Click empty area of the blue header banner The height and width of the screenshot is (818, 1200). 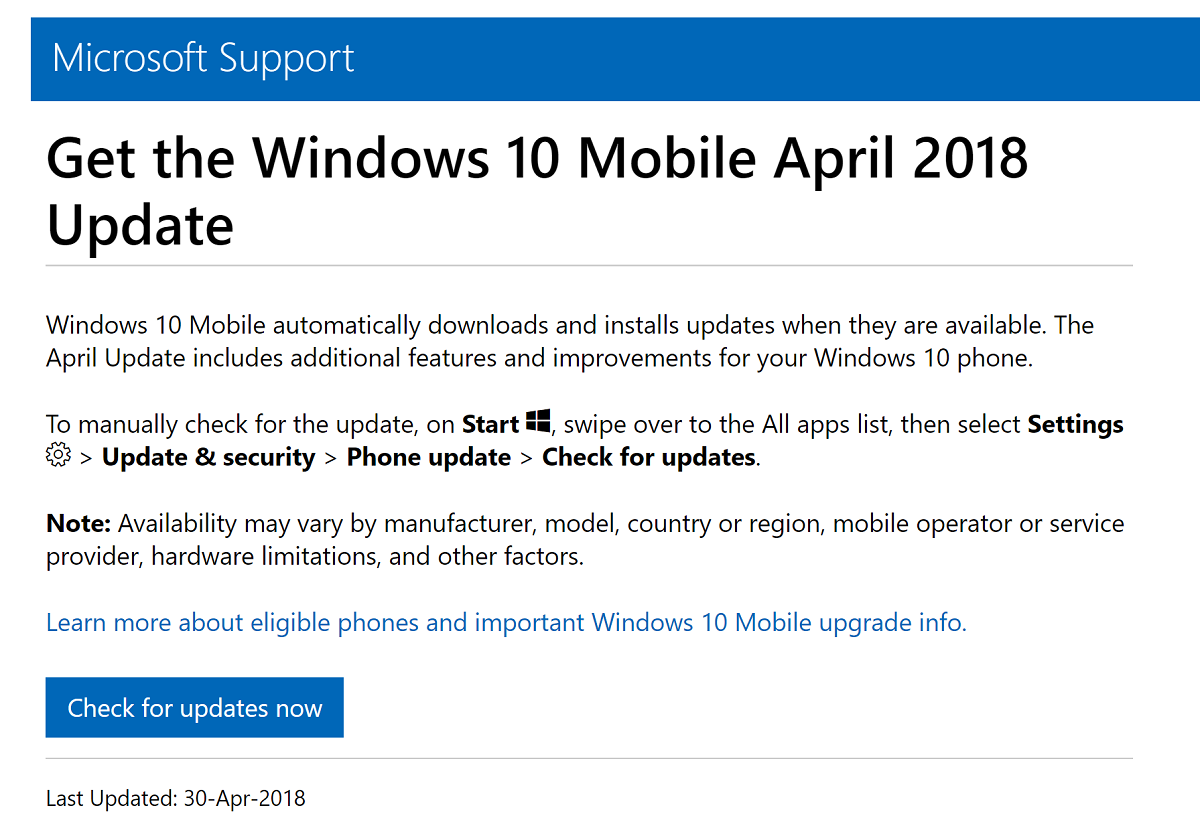pyautogui.click(x=780, y=58)
